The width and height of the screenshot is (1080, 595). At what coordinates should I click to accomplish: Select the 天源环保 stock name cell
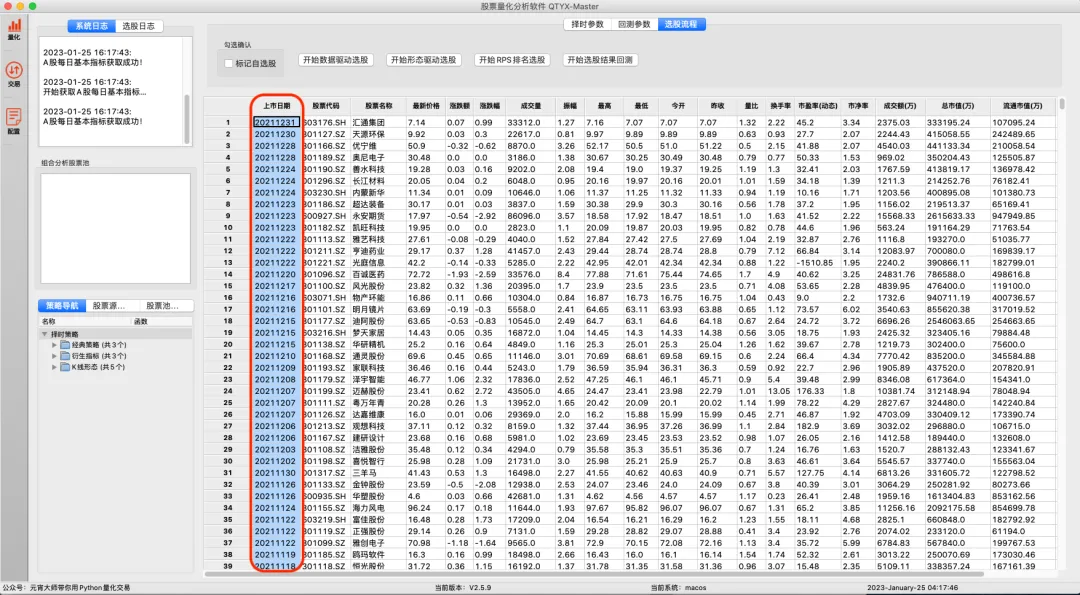[x=378, y=134]
